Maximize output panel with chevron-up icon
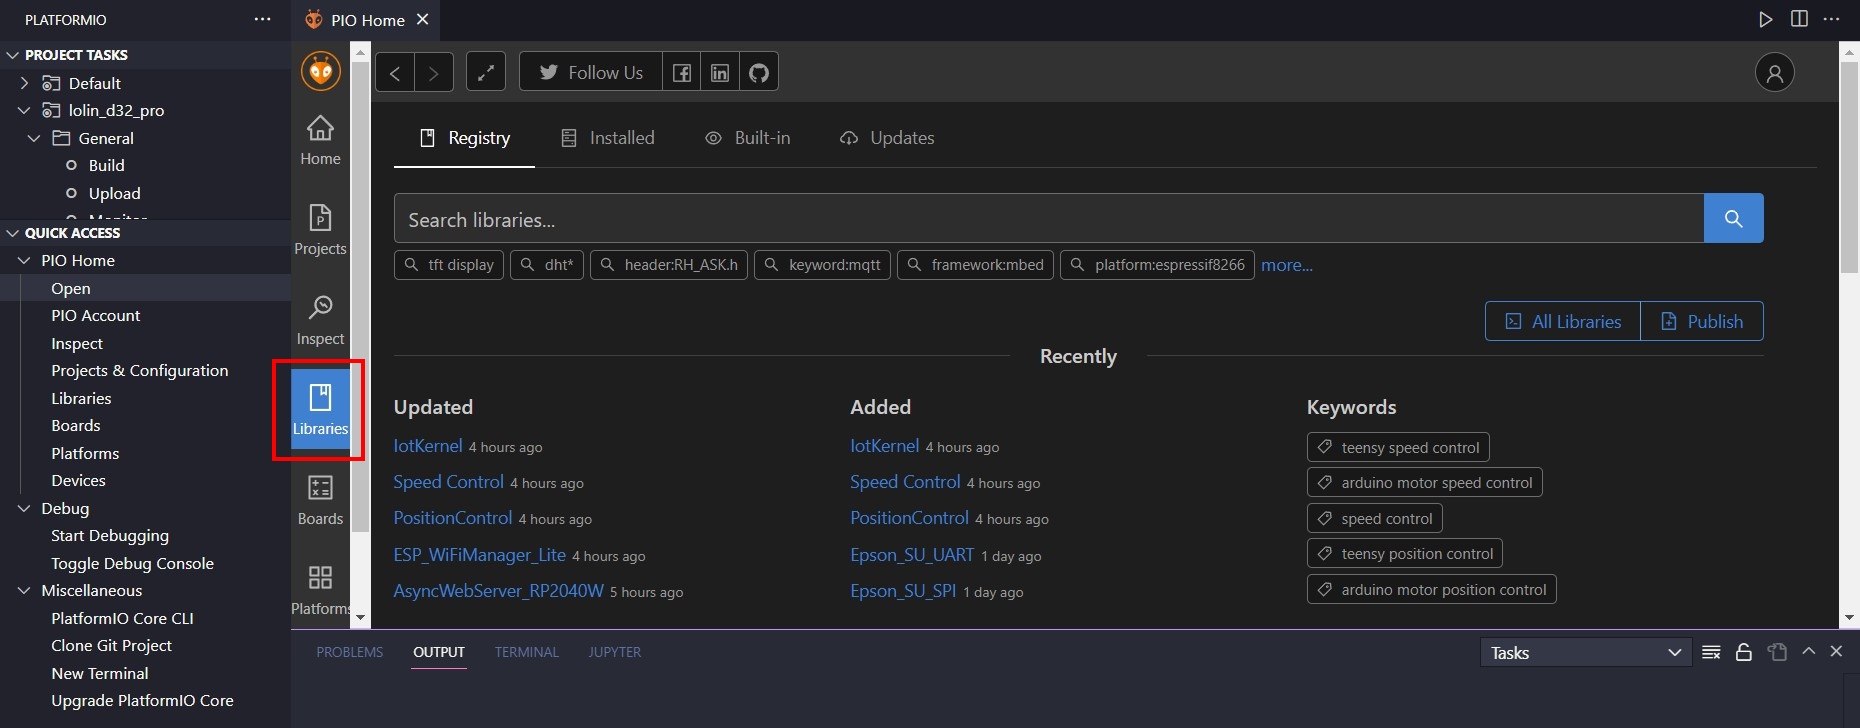This screenshot has height=728, width=1860. (1808, 651)
